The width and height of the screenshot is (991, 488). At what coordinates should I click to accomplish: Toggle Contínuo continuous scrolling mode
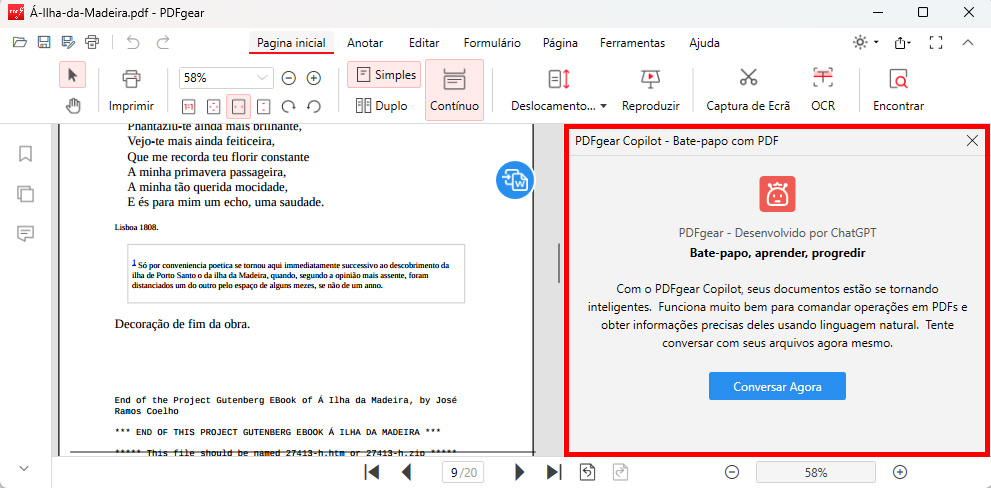(x=454, y=90)
